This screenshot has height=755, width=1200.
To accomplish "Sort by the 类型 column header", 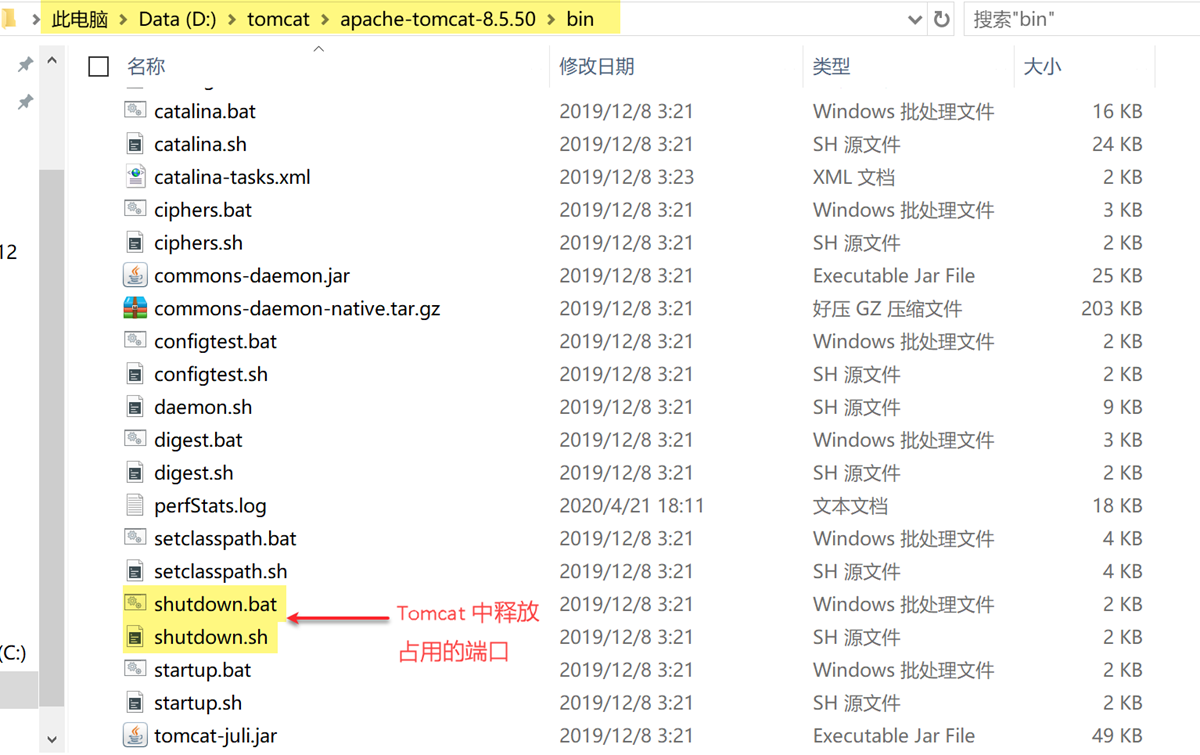I will coord(832,67).
